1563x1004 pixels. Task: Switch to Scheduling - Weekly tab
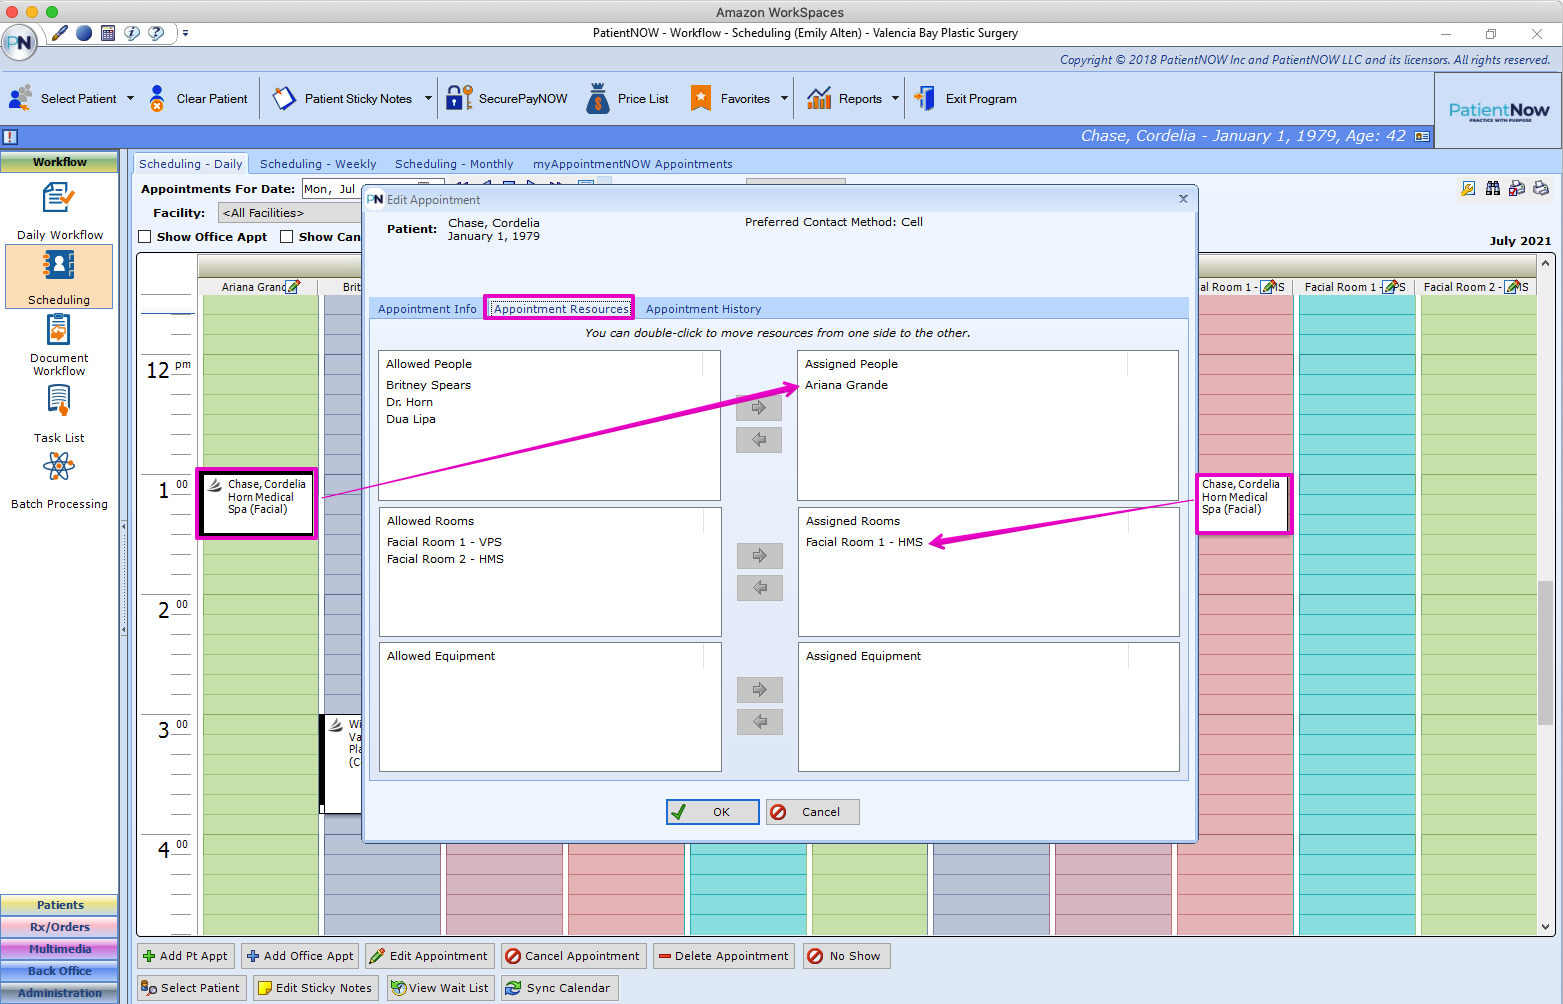[x=318, y=164]
